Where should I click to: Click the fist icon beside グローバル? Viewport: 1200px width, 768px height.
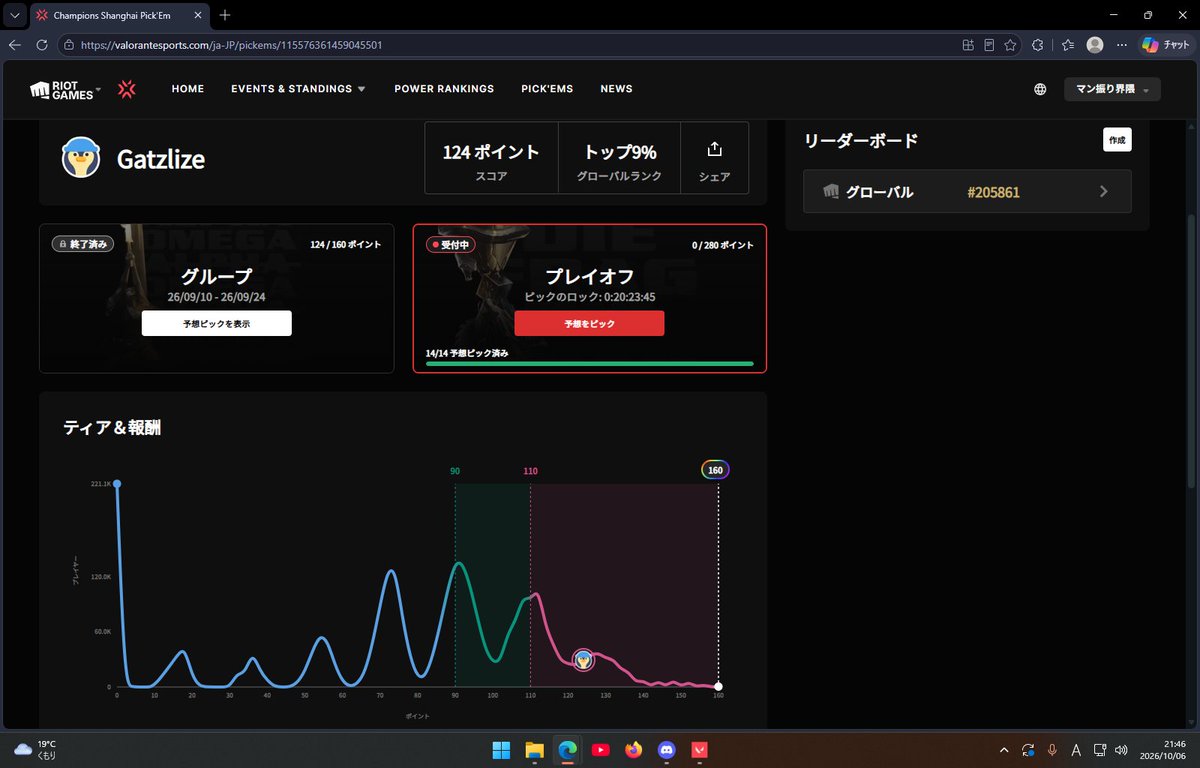click(830, 191)
